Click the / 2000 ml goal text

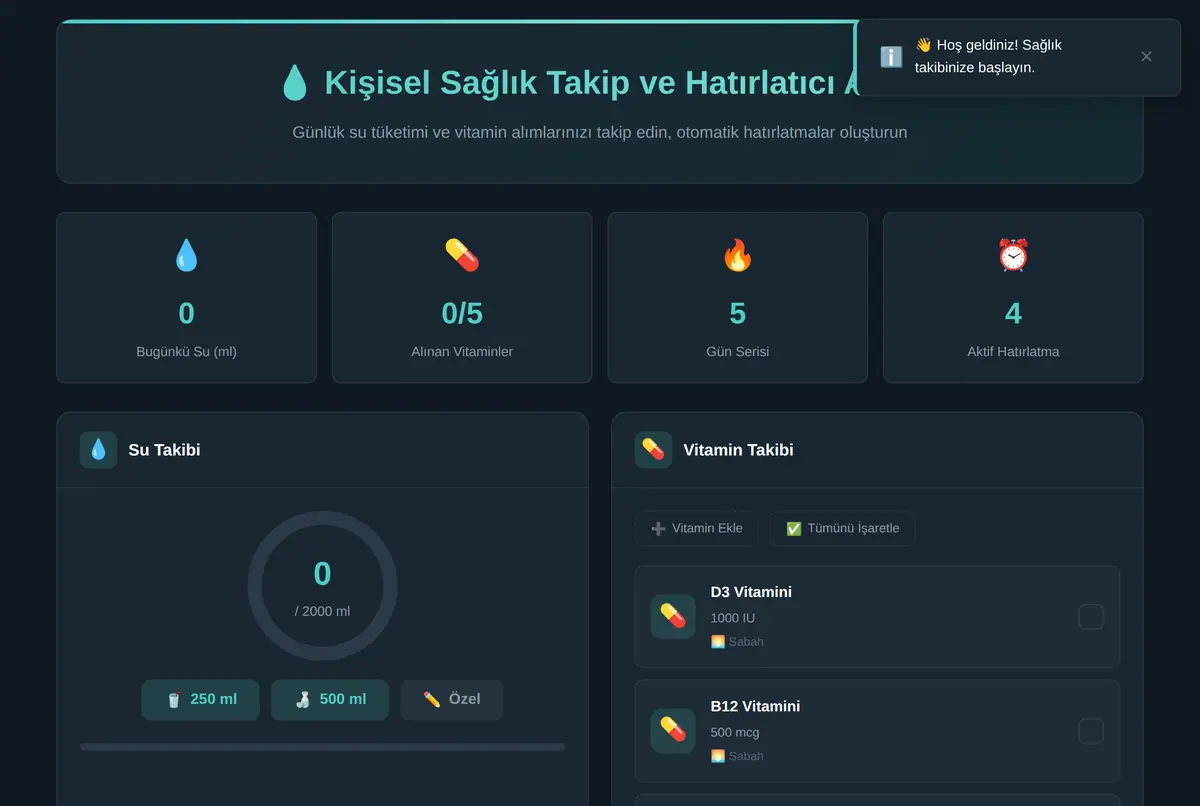pos(322,611)
